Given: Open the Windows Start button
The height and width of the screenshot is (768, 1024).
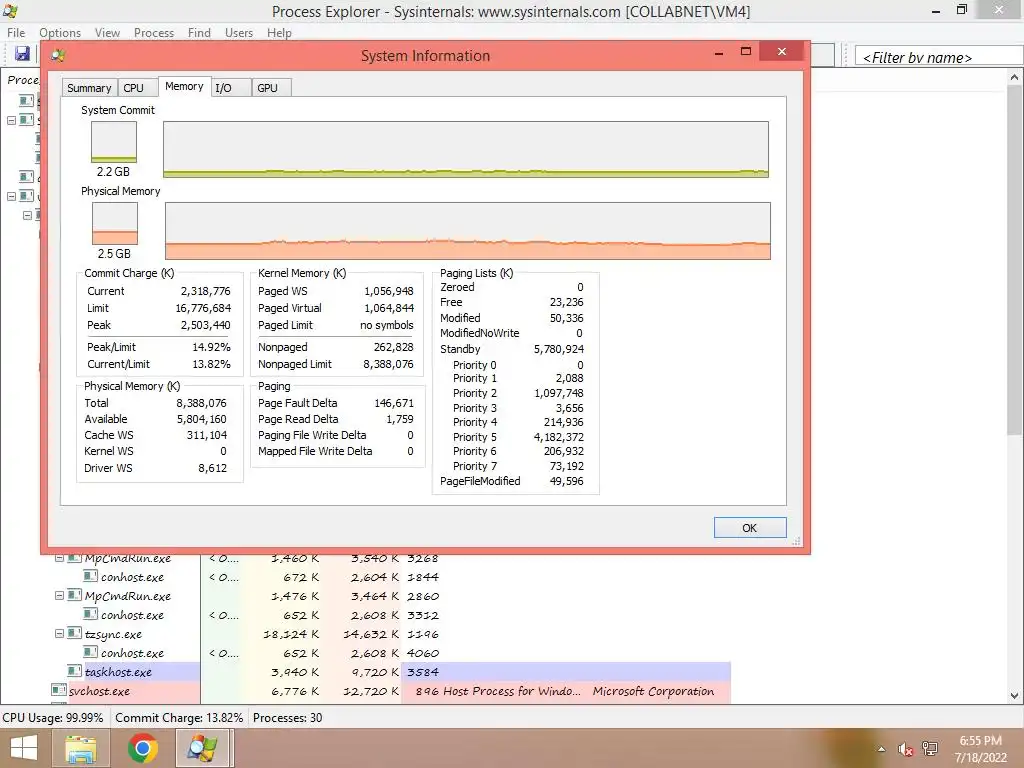Looking at the screenshot, I should [24, 748].
